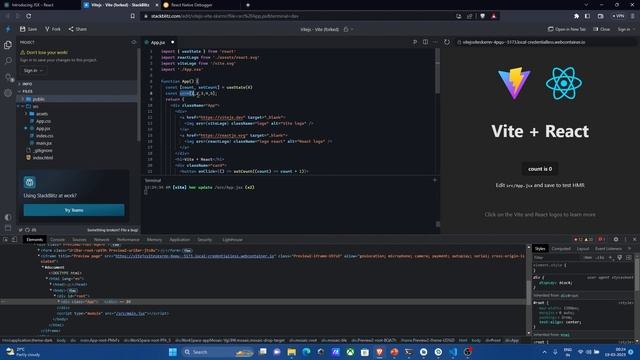Click the inspect element picker icon in DevTools
Screen dimensions: 640x360
tap(6, 239)
